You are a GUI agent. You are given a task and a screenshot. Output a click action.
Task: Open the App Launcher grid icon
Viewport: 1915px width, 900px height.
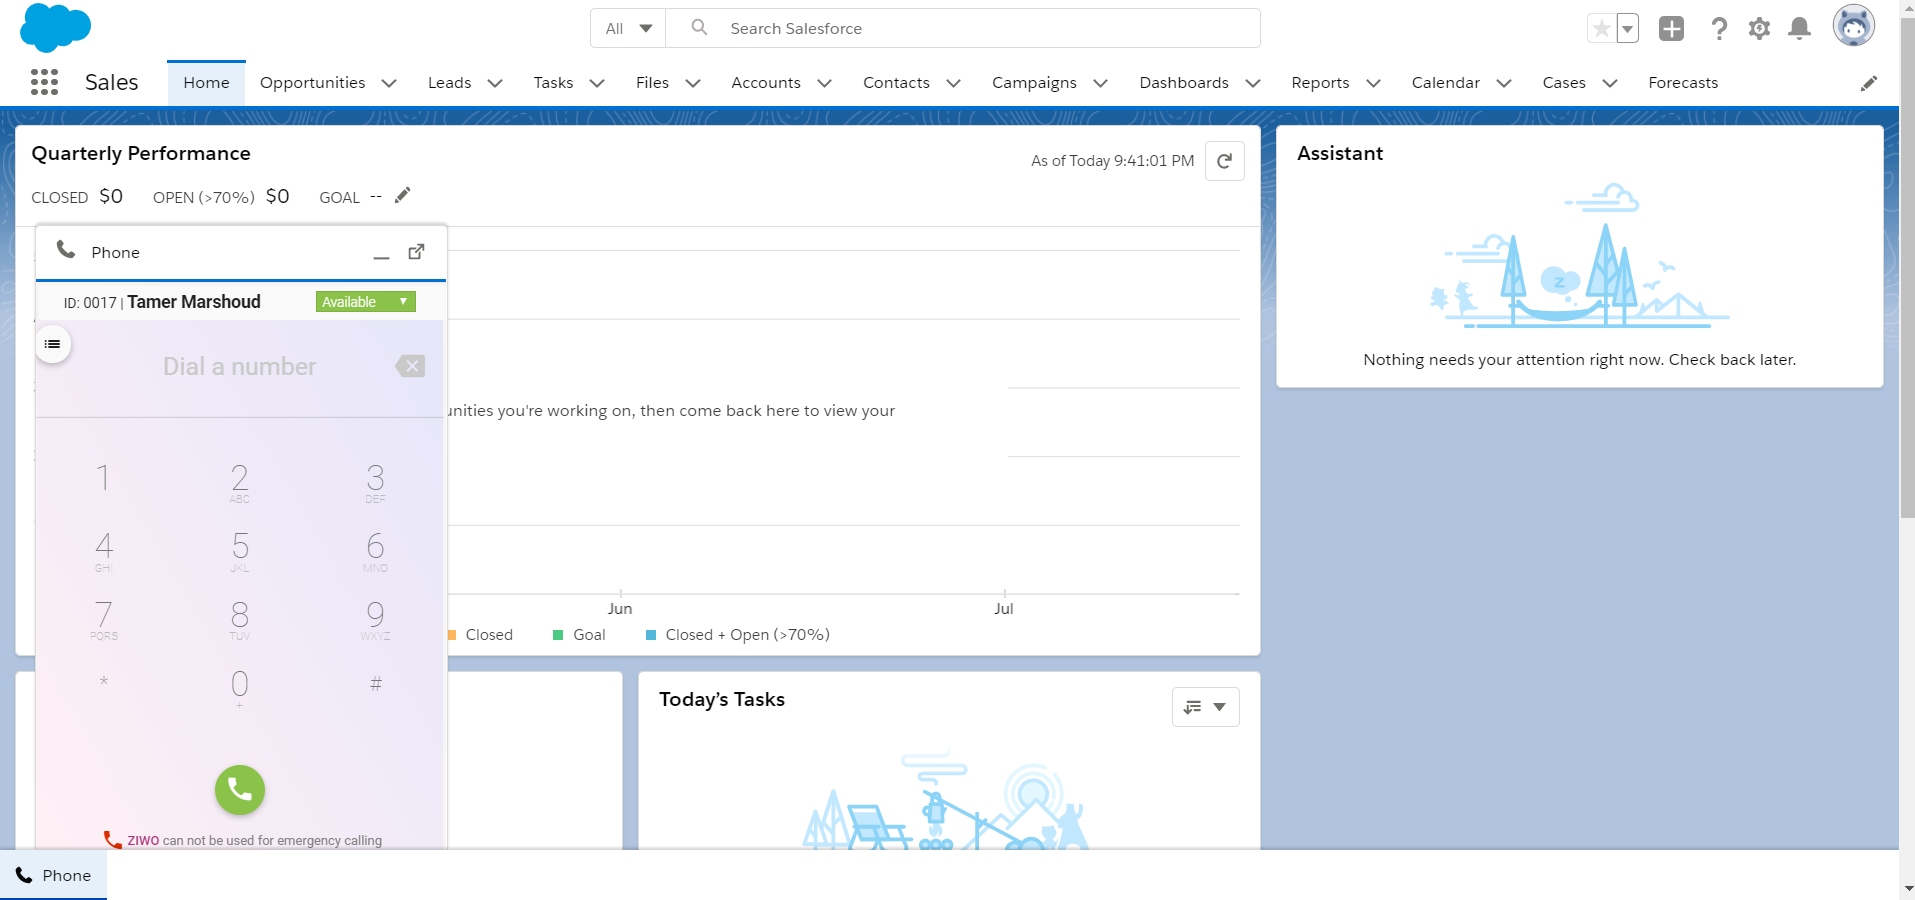(x=44, y=82)
